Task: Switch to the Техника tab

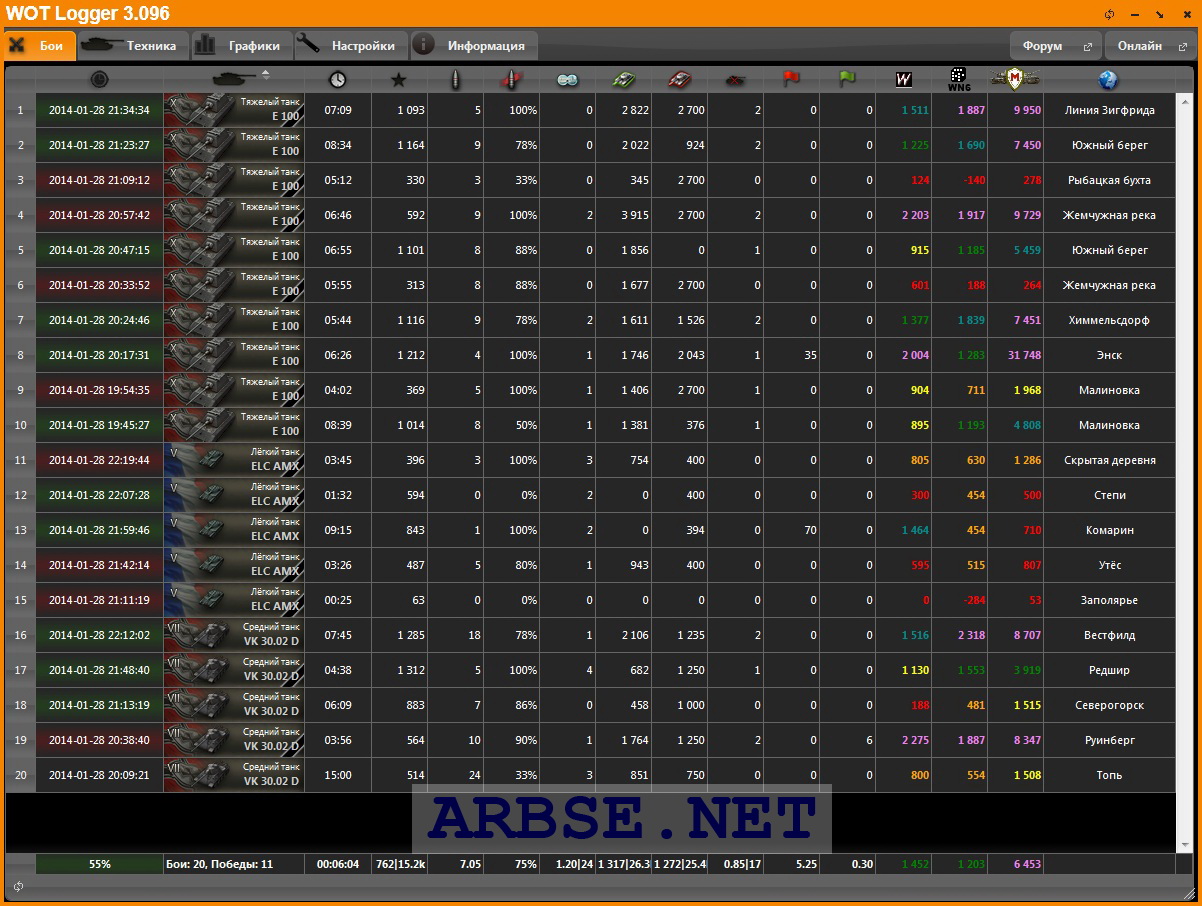Action: point(133,45)
